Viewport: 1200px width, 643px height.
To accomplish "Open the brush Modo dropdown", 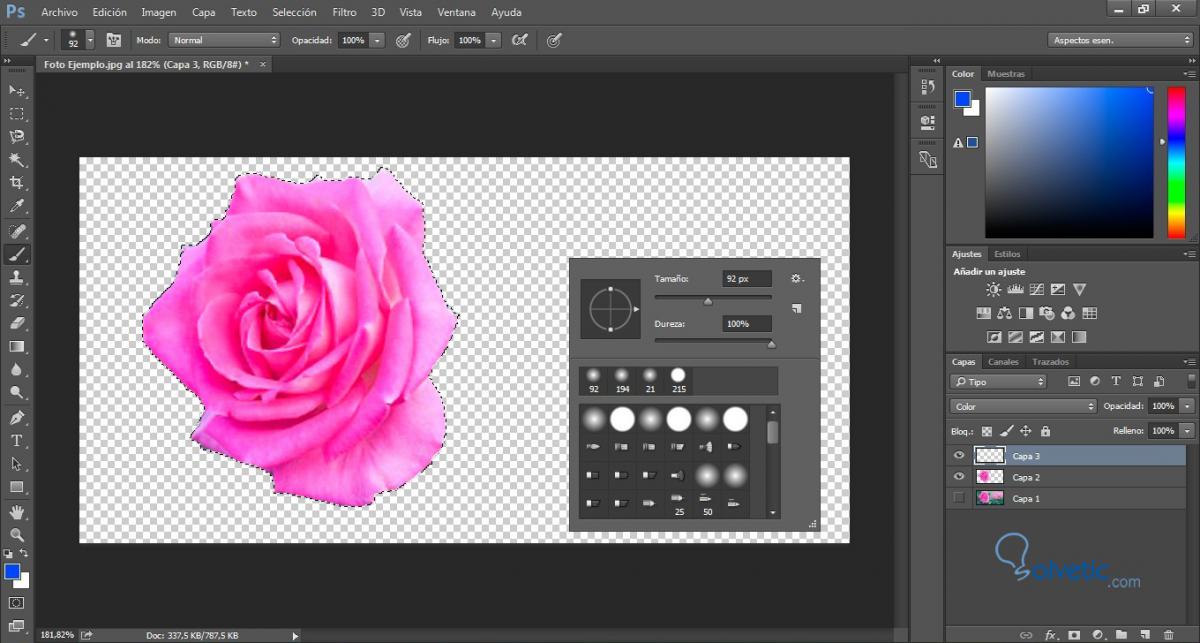I will tap(223, 40).
